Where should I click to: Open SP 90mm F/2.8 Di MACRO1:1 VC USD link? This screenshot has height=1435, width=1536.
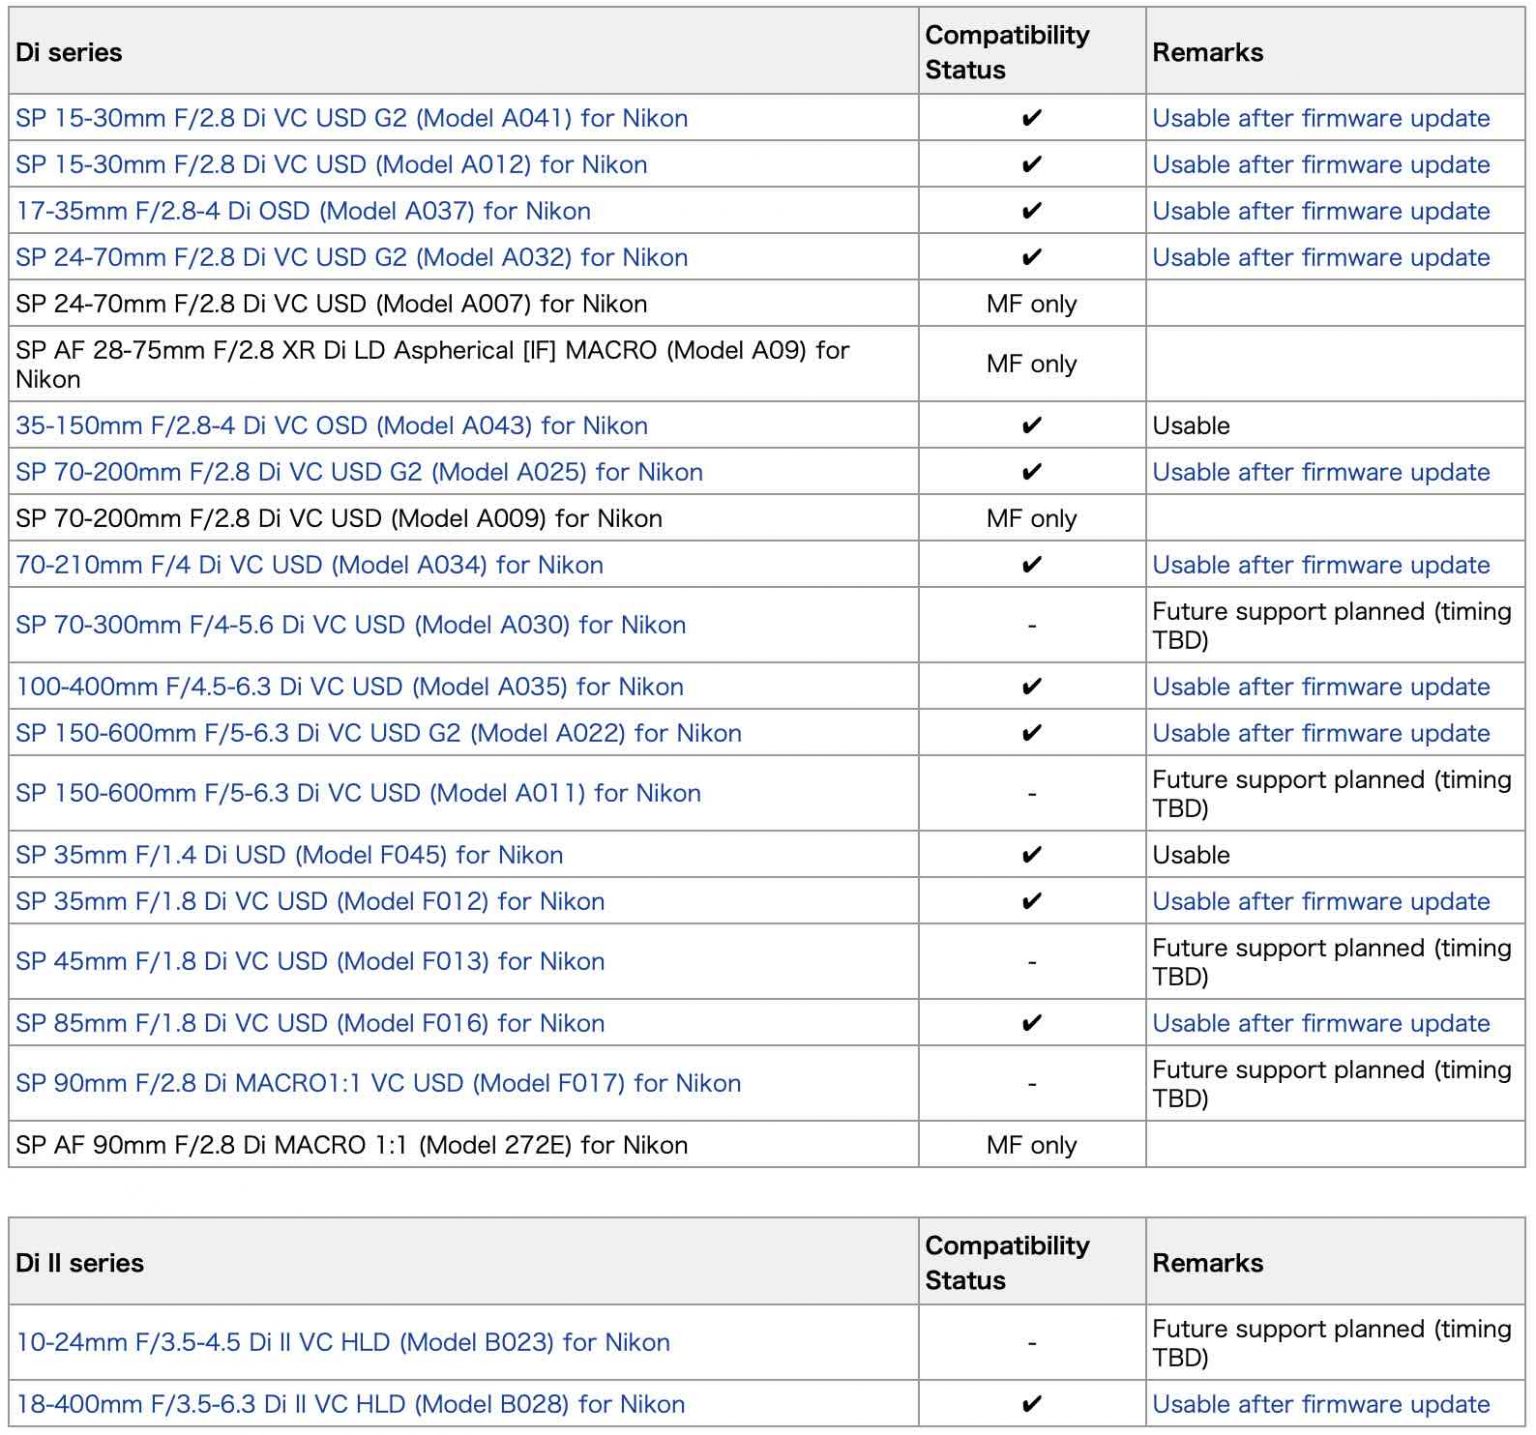tap(377, 1083)
